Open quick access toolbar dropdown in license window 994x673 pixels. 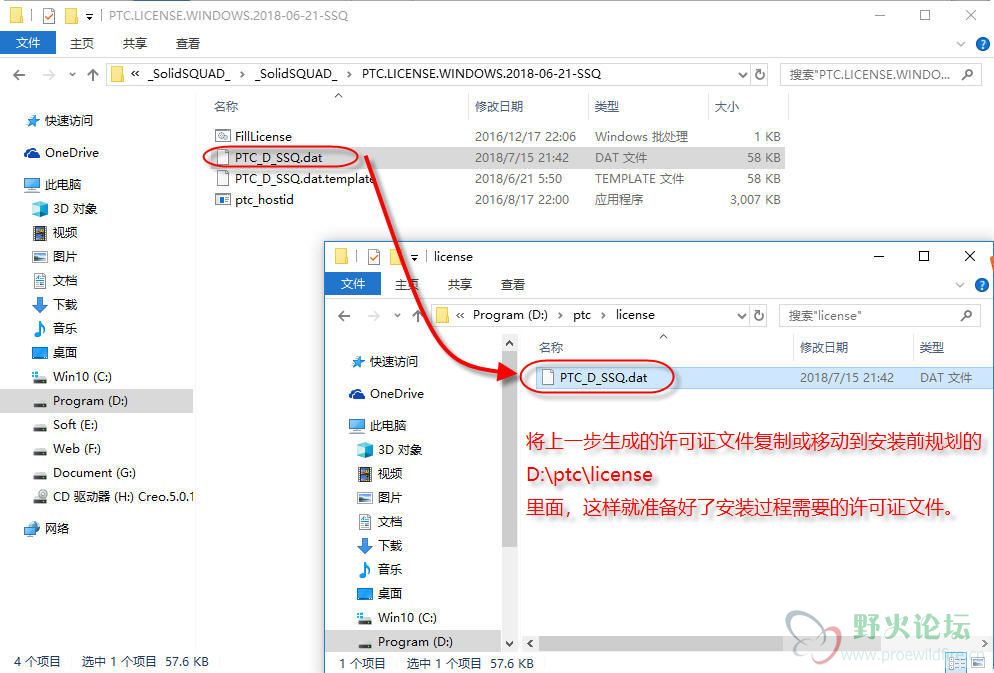[x=415, y=257]
